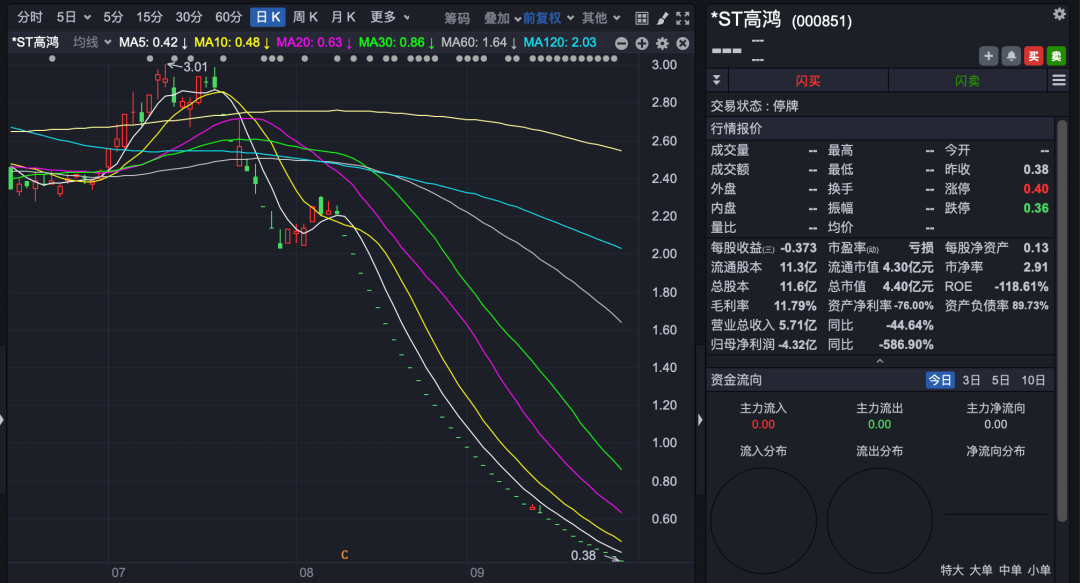Set a price alert with bell icon
This screenshot has height=583, width=1080.
[1011, 56]
